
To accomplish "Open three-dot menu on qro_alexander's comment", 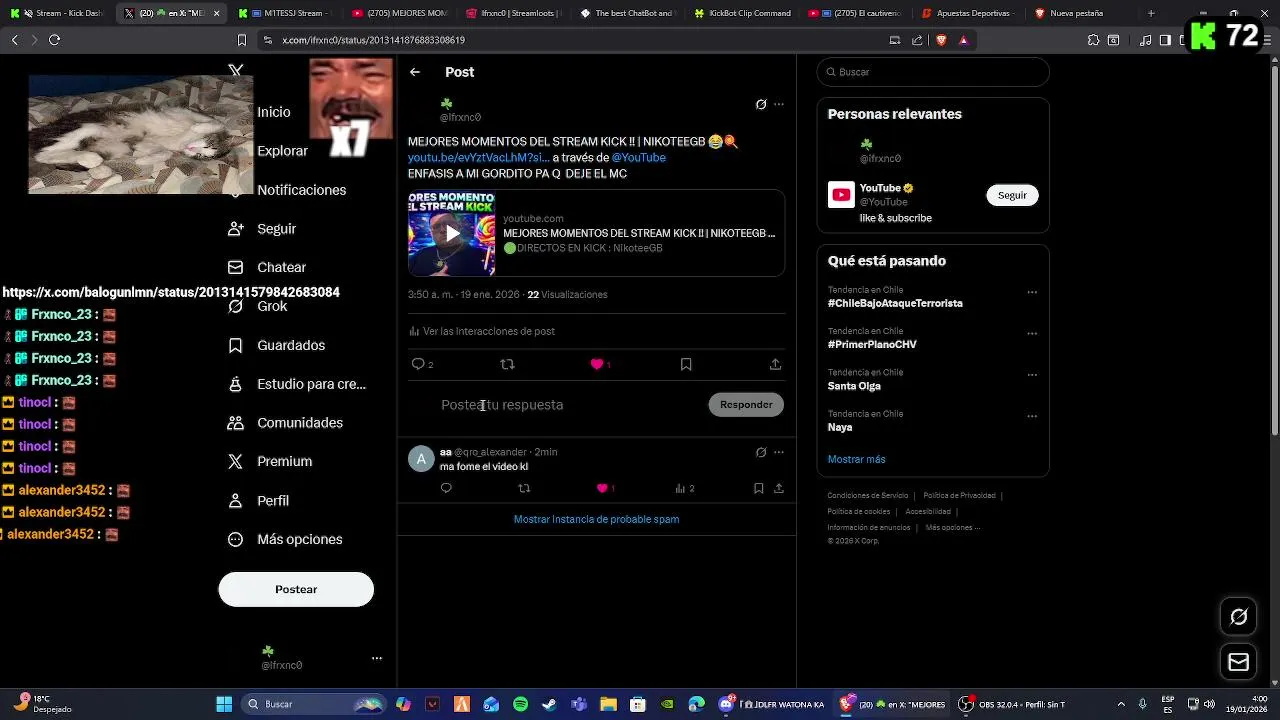I will click(x=779, y=452).
